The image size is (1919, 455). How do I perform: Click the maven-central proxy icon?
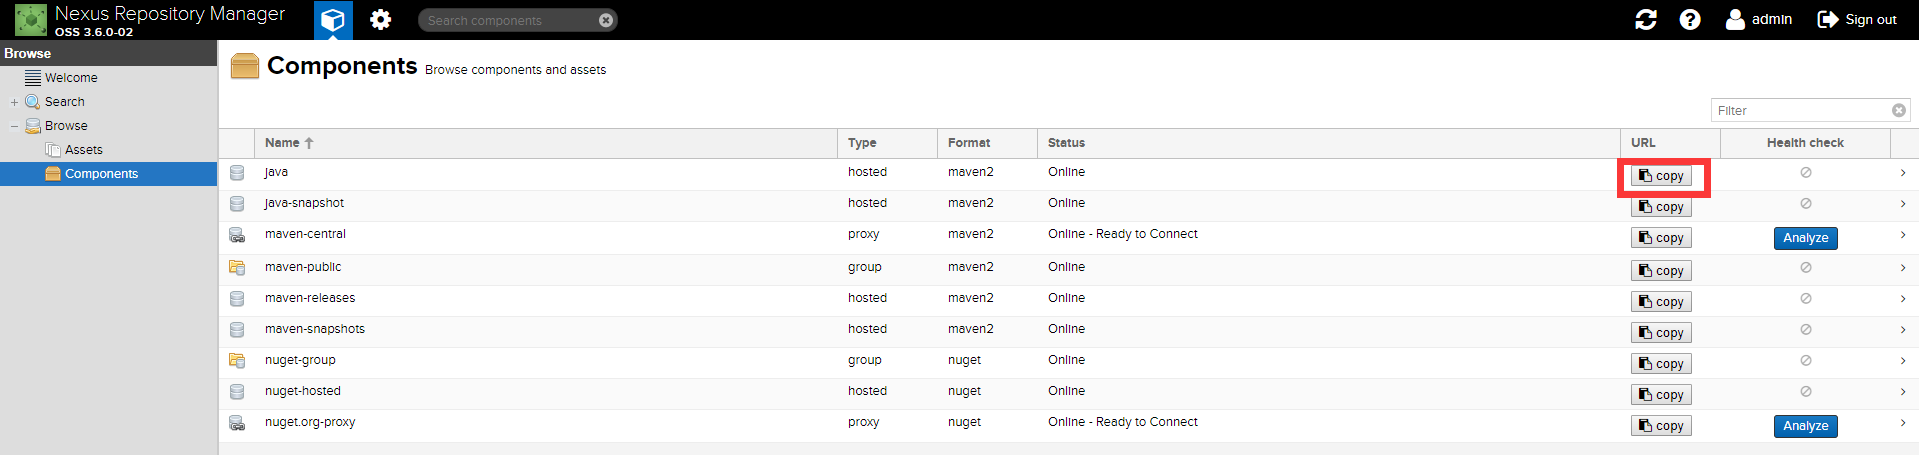tap(237, 235)
